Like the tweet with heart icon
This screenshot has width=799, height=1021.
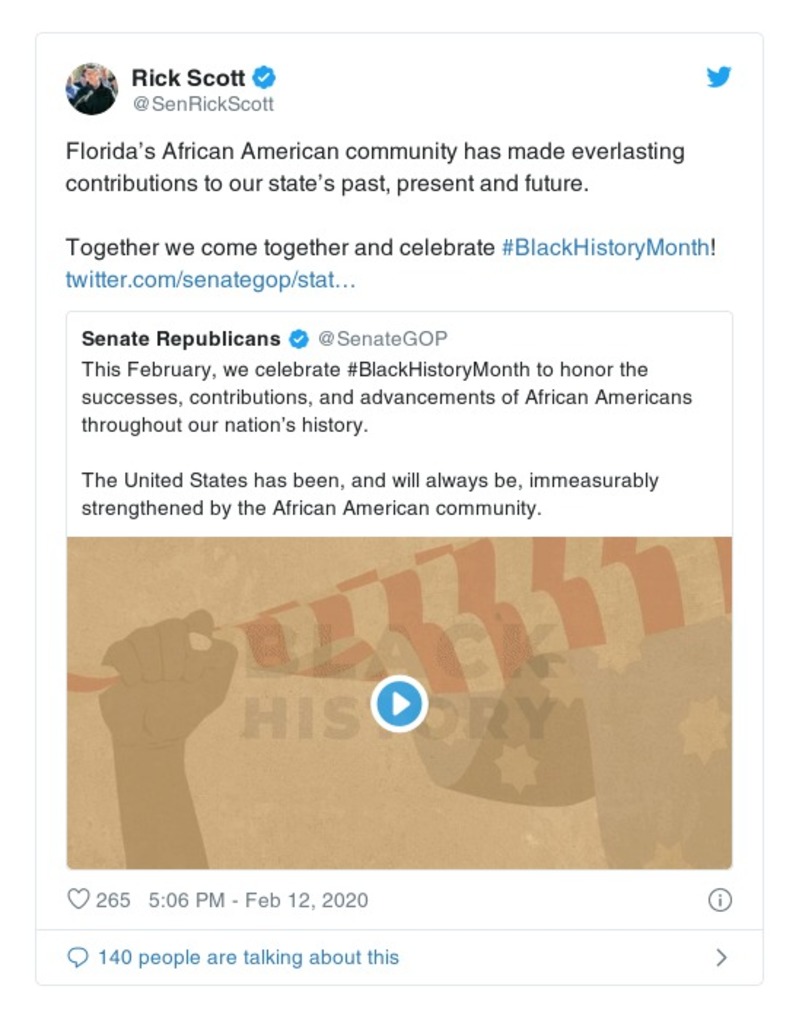point(78,900)
